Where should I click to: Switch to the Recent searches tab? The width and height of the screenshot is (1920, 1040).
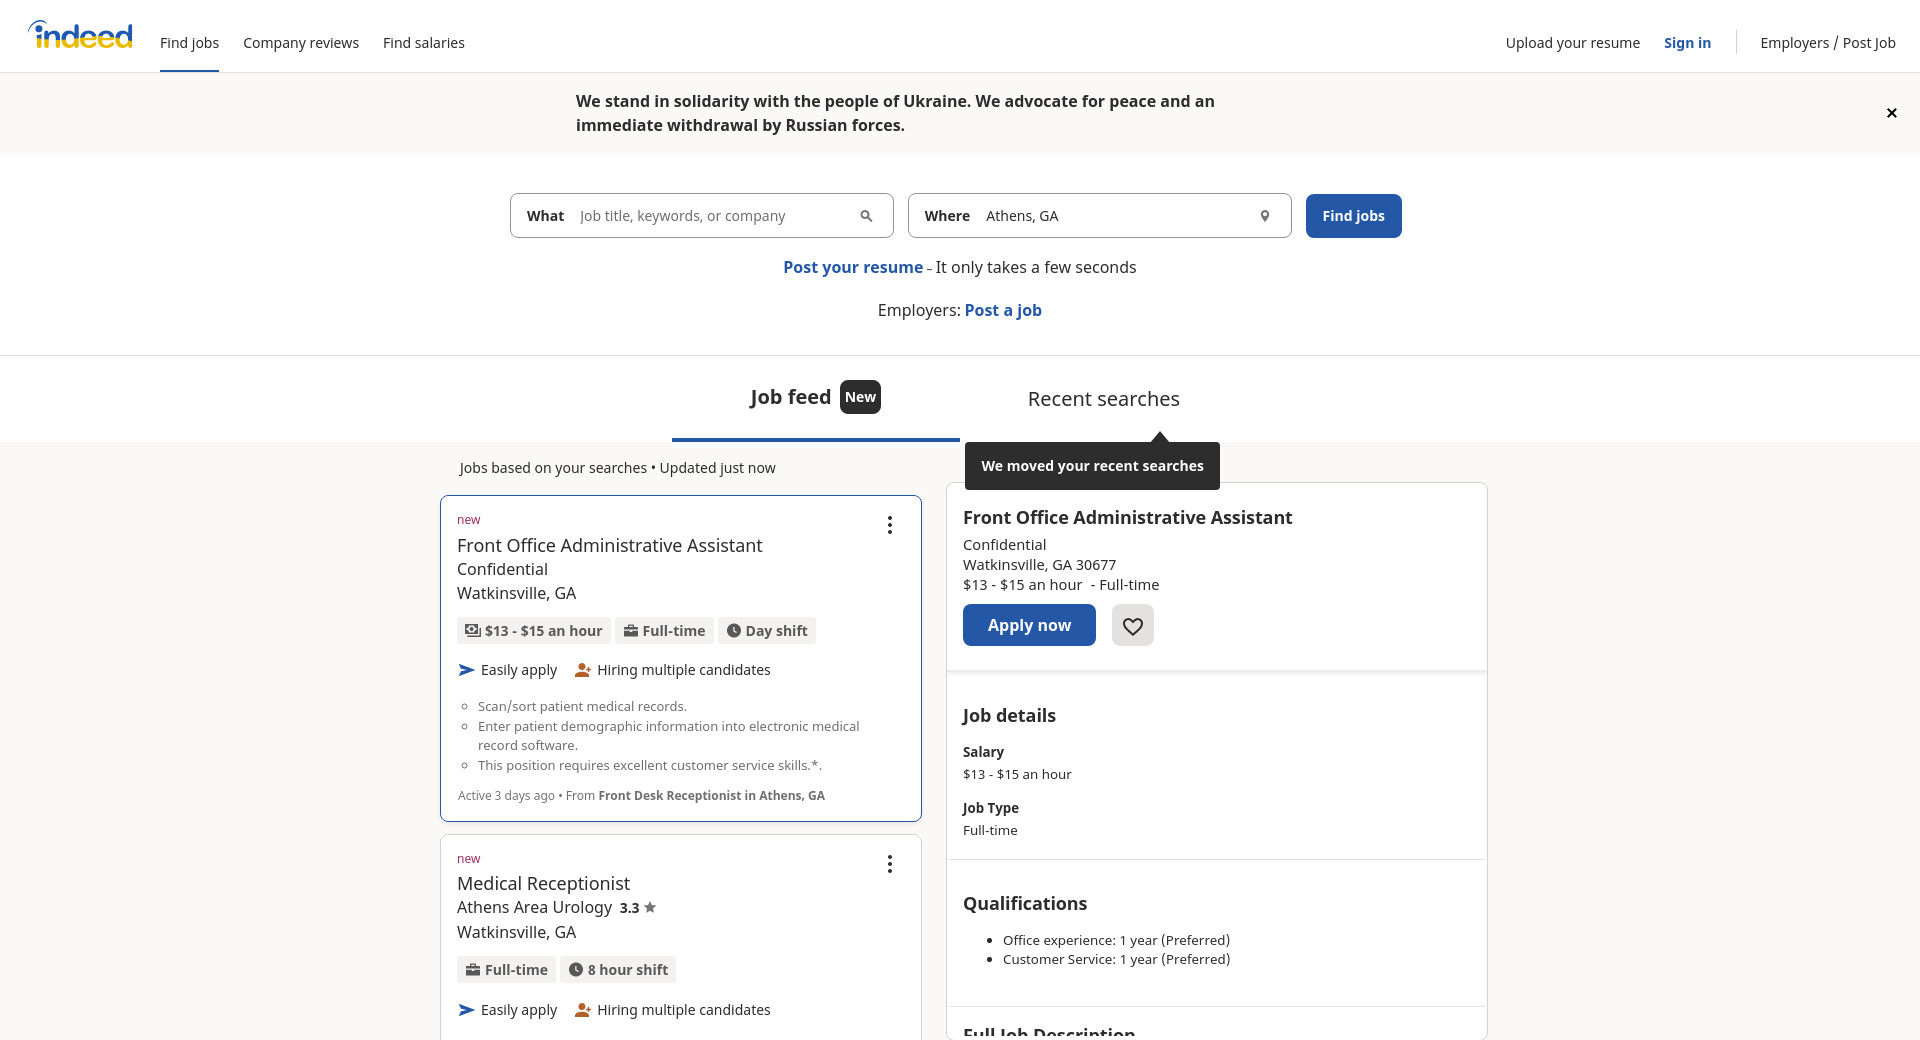point(1103,399)
